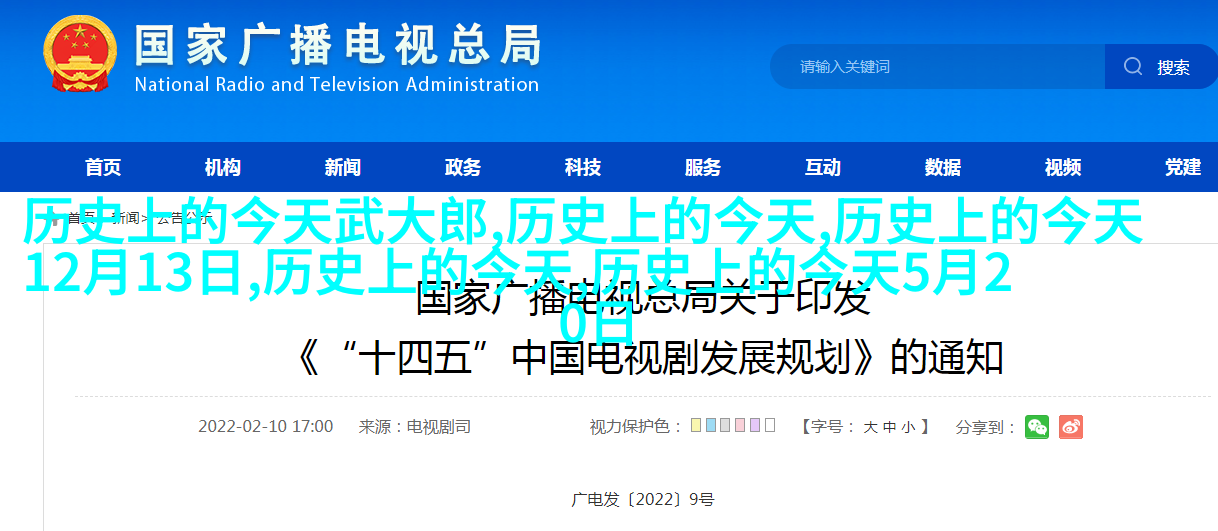Click the 分享到 label
Screen dimensions: 1218x531
tap(986, 427)
